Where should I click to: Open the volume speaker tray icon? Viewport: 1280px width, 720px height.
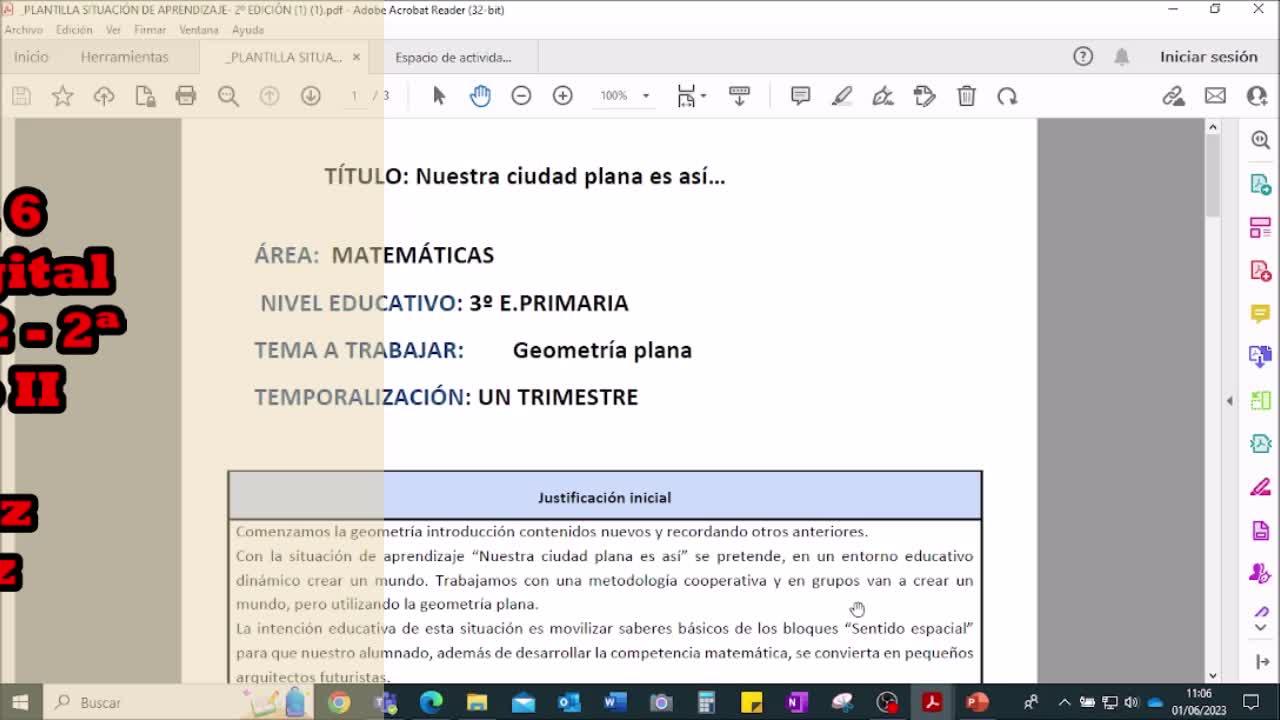point(1131,702)
